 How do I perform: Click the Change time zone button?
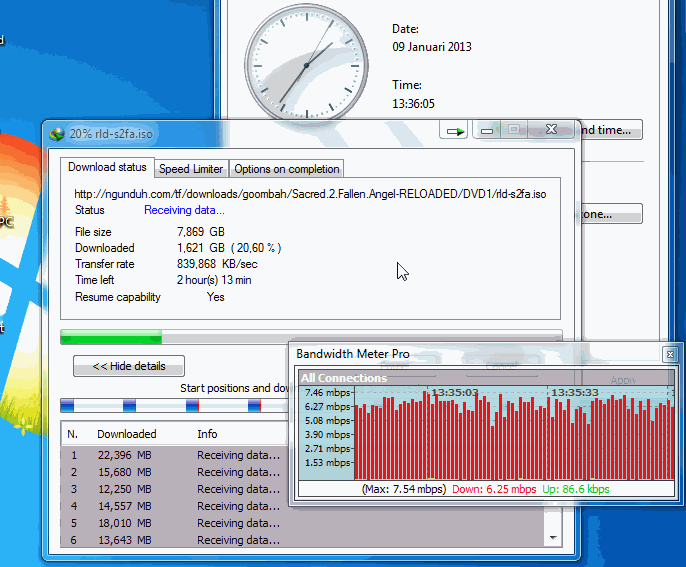click(x=610, y=214)
